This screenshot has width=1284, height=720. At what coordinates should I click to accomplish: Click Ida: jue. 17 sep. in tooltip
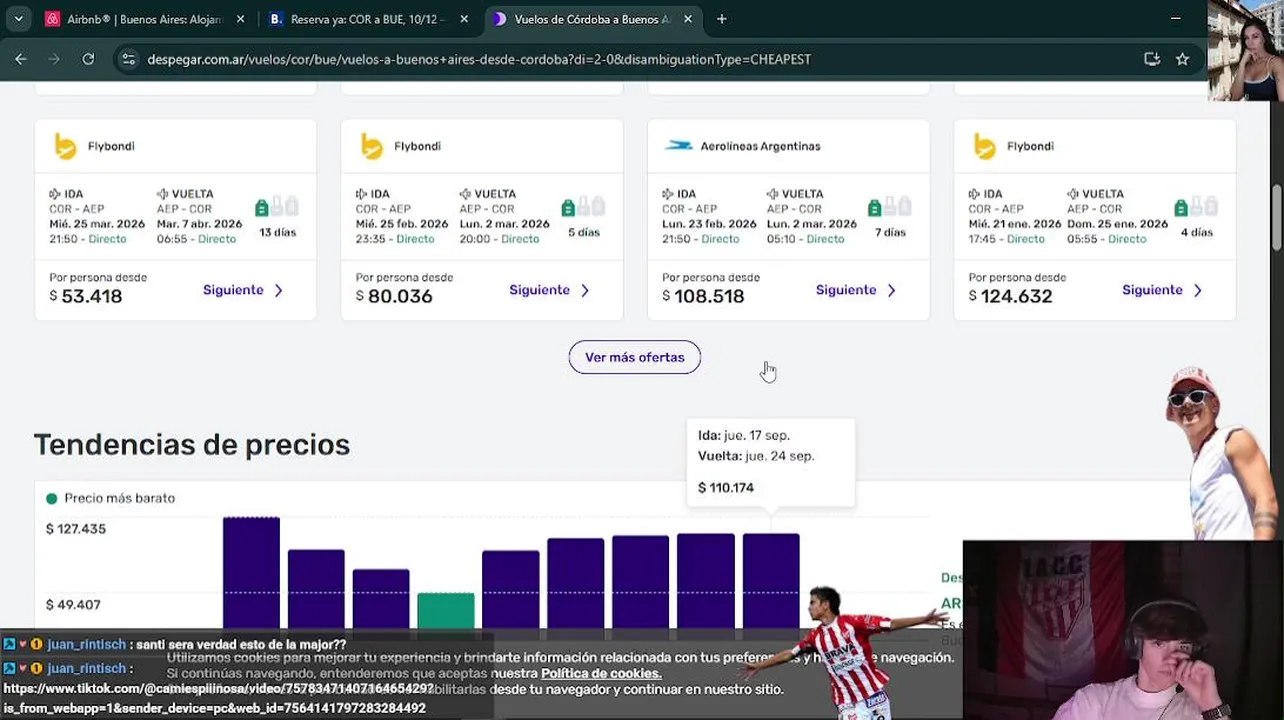coord(744,436)
